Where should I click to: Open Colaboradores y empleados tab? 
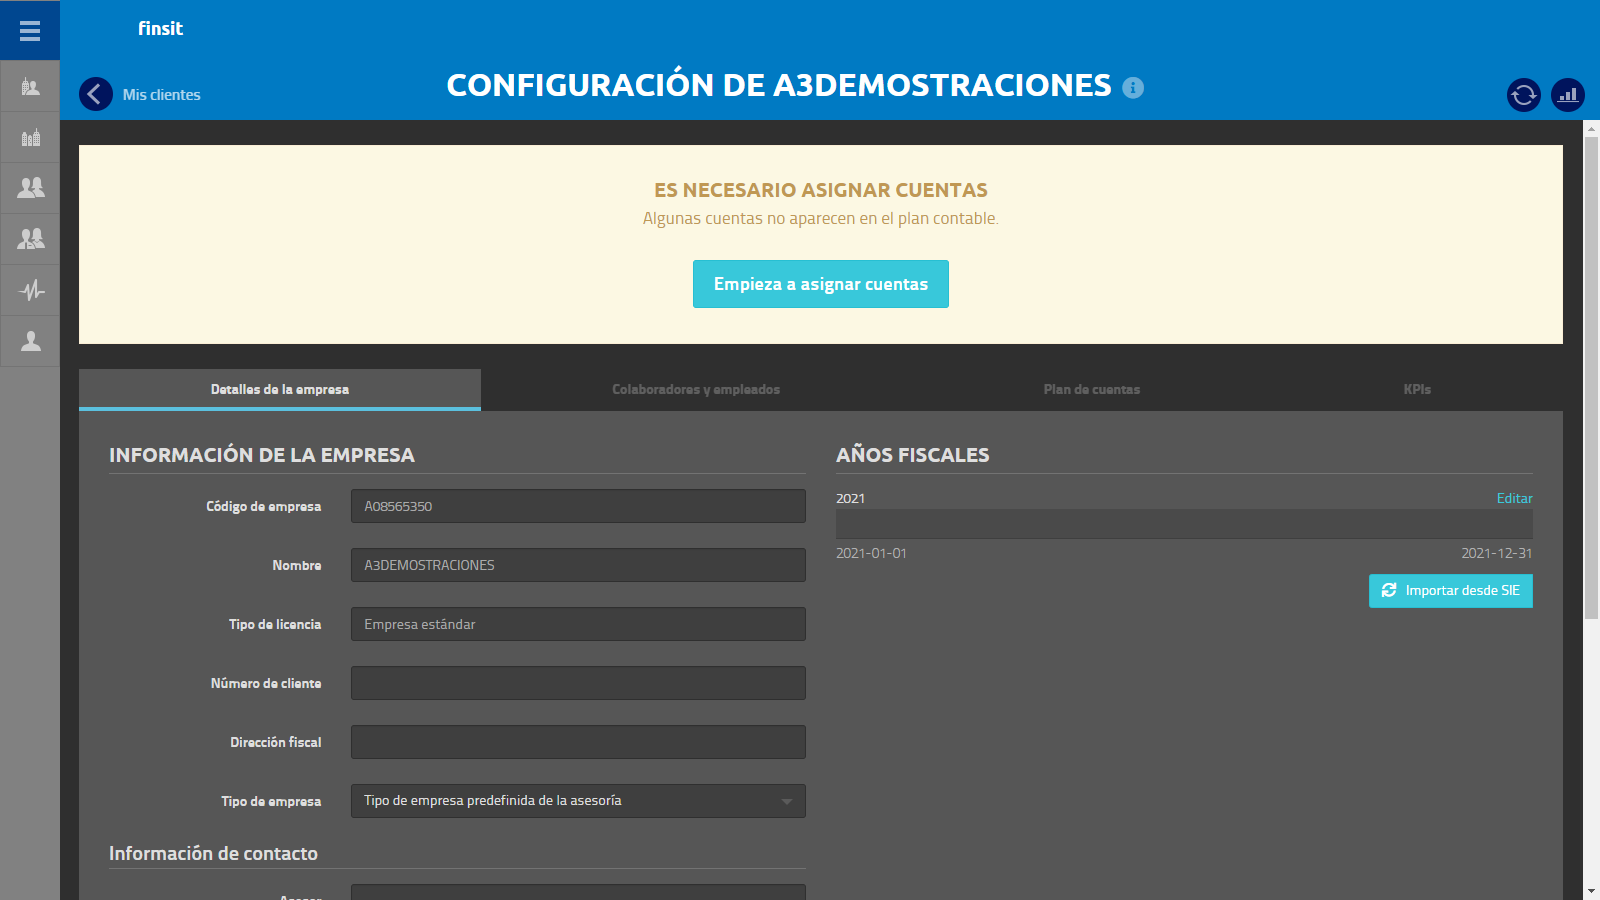696,389
